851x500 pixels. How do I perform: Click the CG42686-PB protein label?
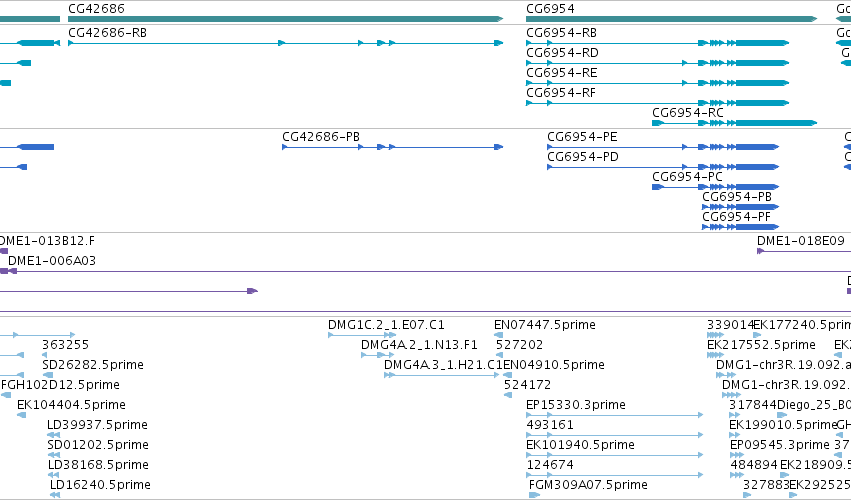pyautogui.click(x=321, y=137)
